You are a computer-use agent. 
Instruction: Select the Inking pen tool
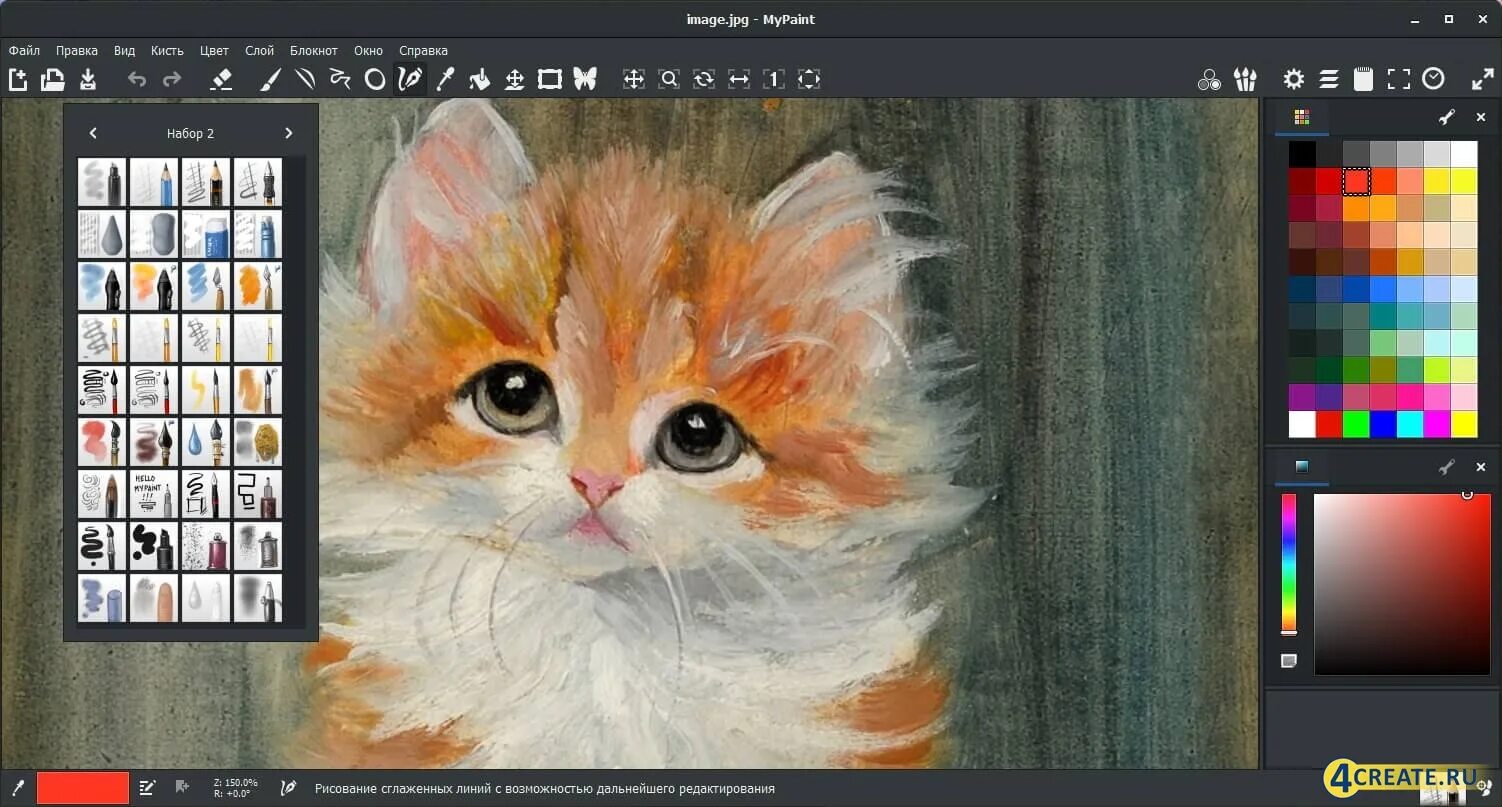pyautogui.click(x=410, y=79)
